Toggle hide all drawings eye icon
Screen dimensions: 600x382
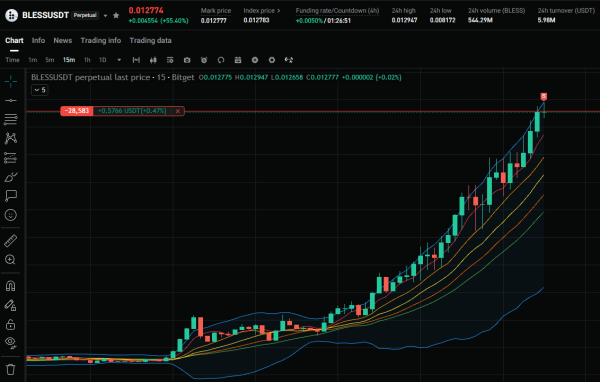click(11, 343)
